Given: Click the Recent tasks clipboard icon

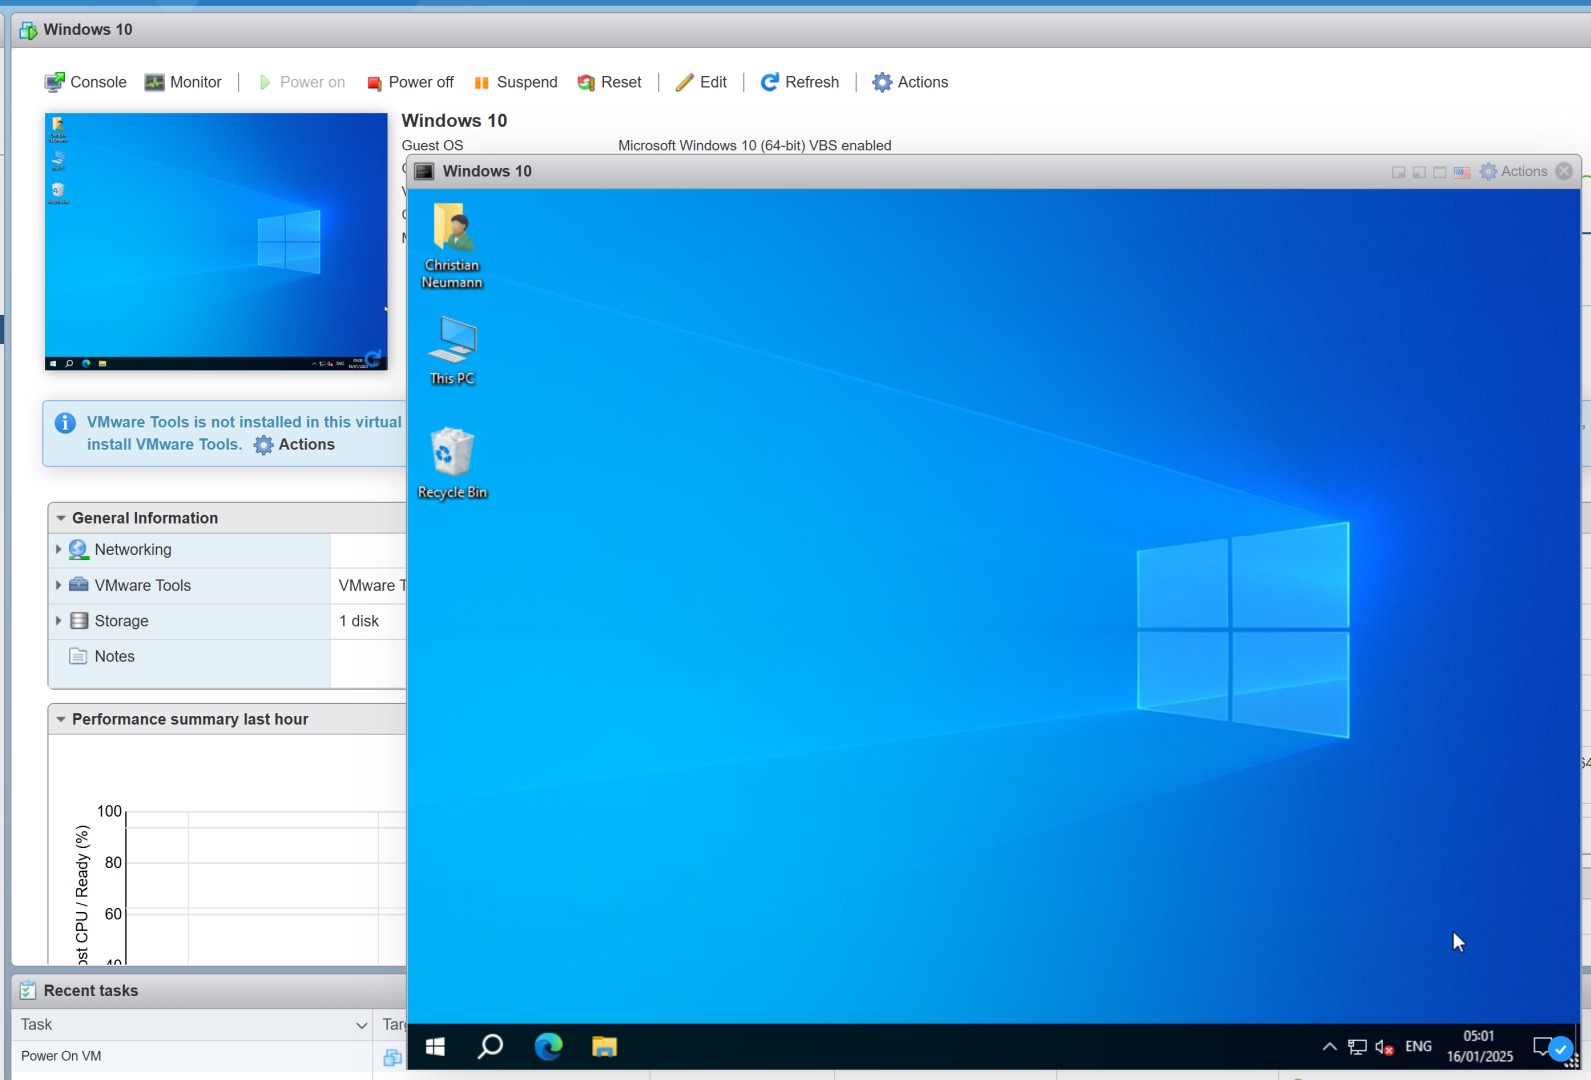Looking at the screenshot, I should 28,990.
